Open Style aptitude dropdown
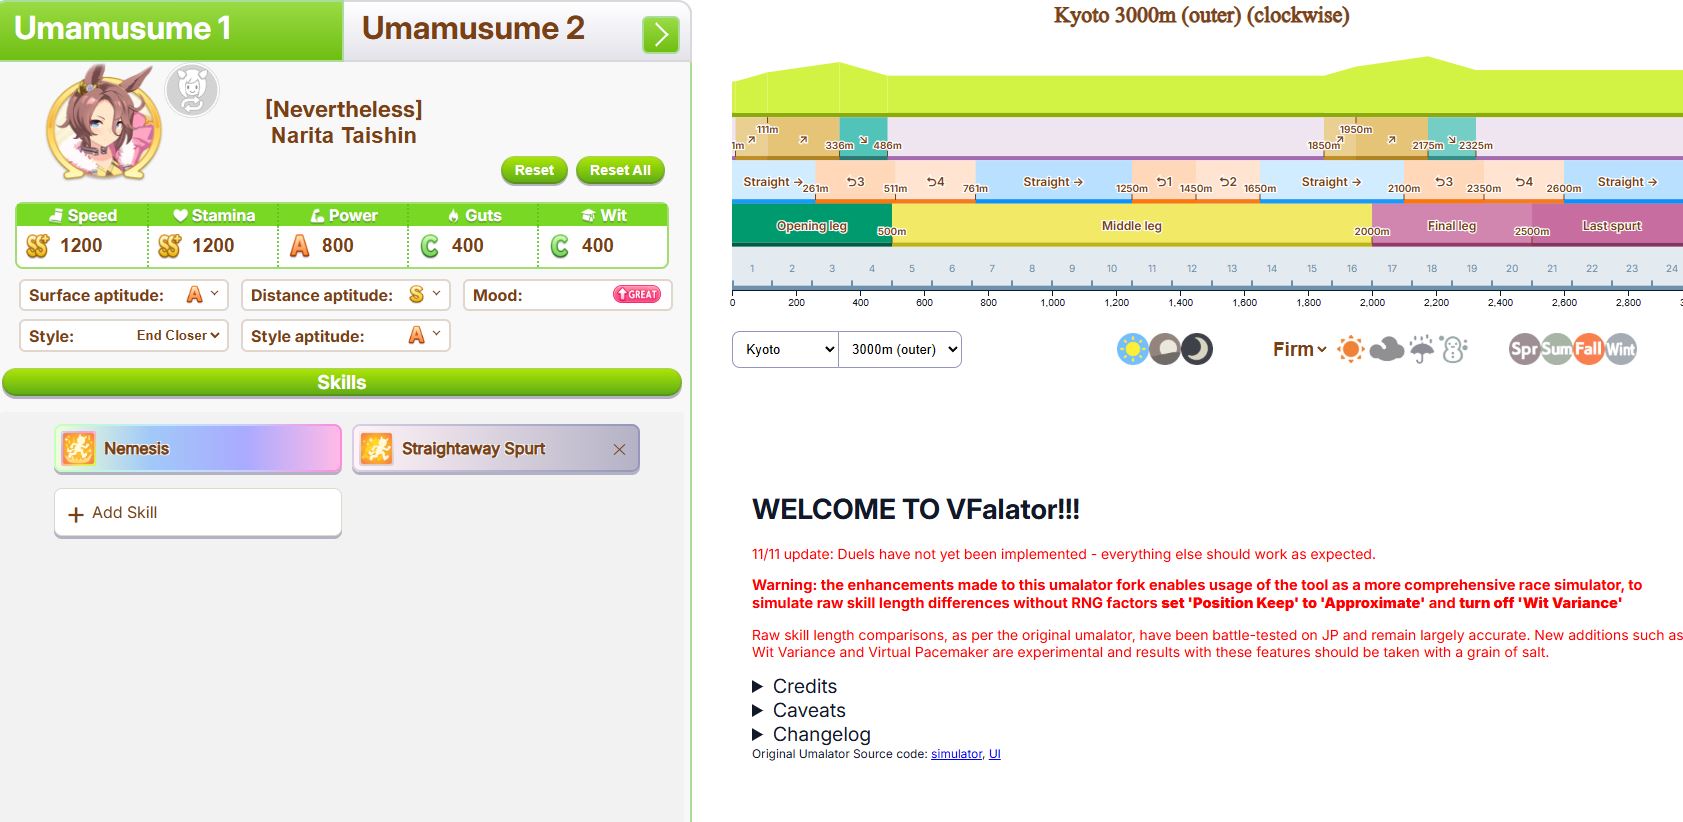The image size is (1683, 822). tap(425, 336)
